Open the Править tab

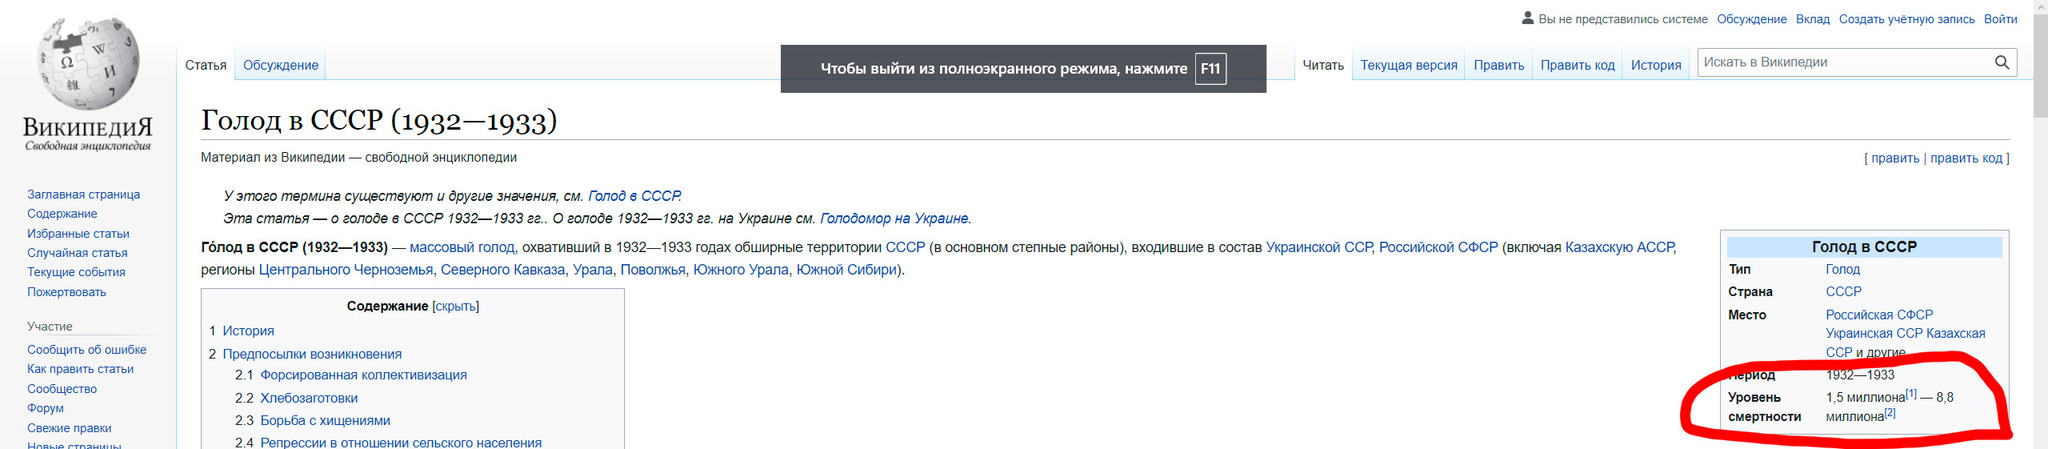coord(1498,65)
